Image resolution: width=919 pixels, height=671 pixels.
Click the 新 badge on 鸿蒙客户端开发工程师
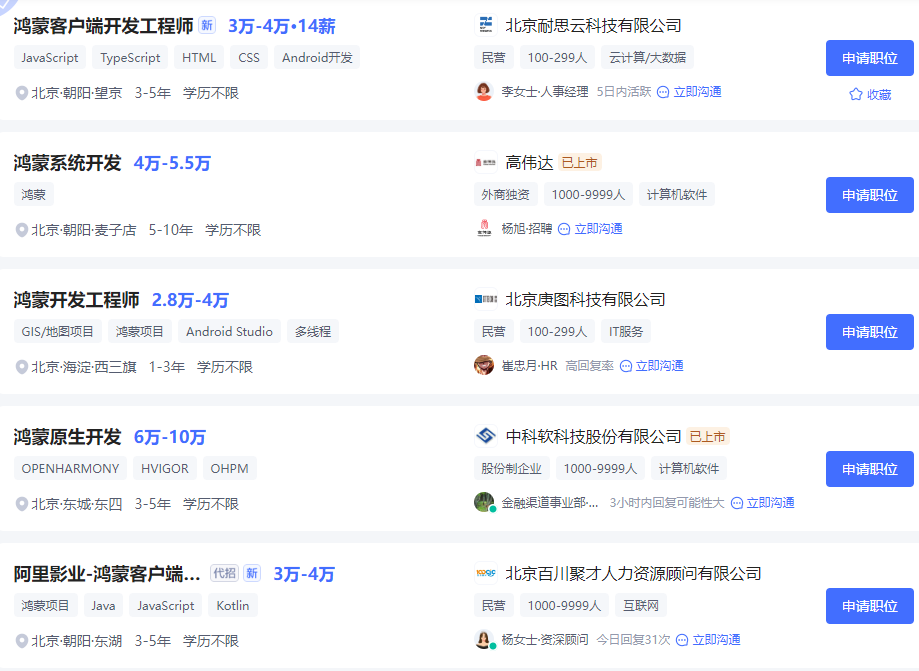point(207,25)
